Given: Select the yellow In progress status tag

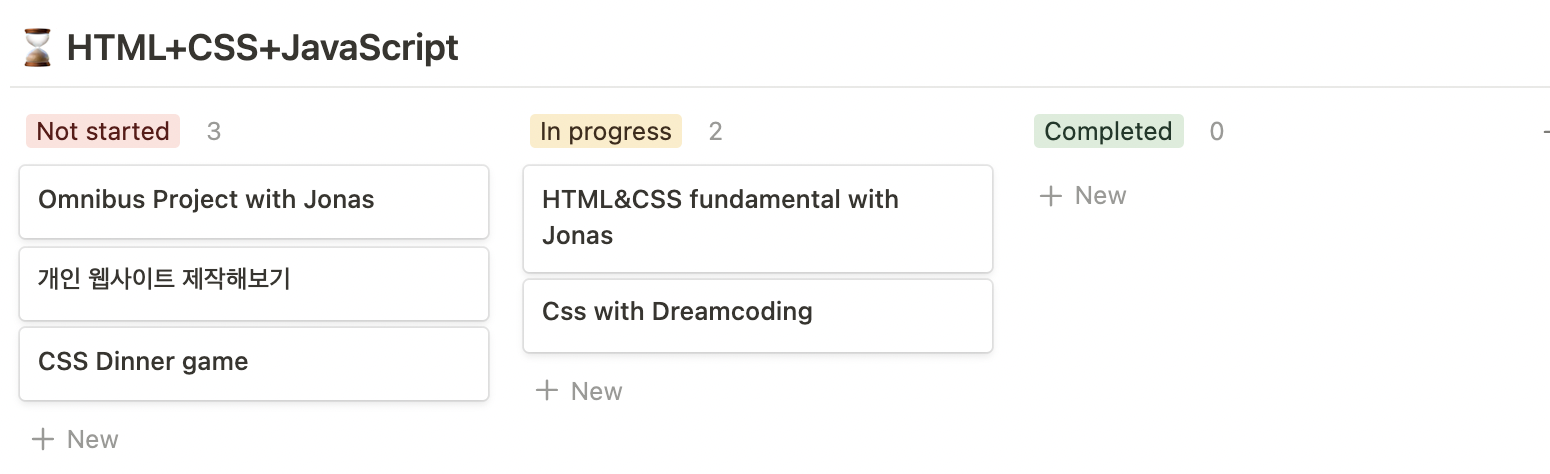Looking at the screenshot, I should point(606,131).
